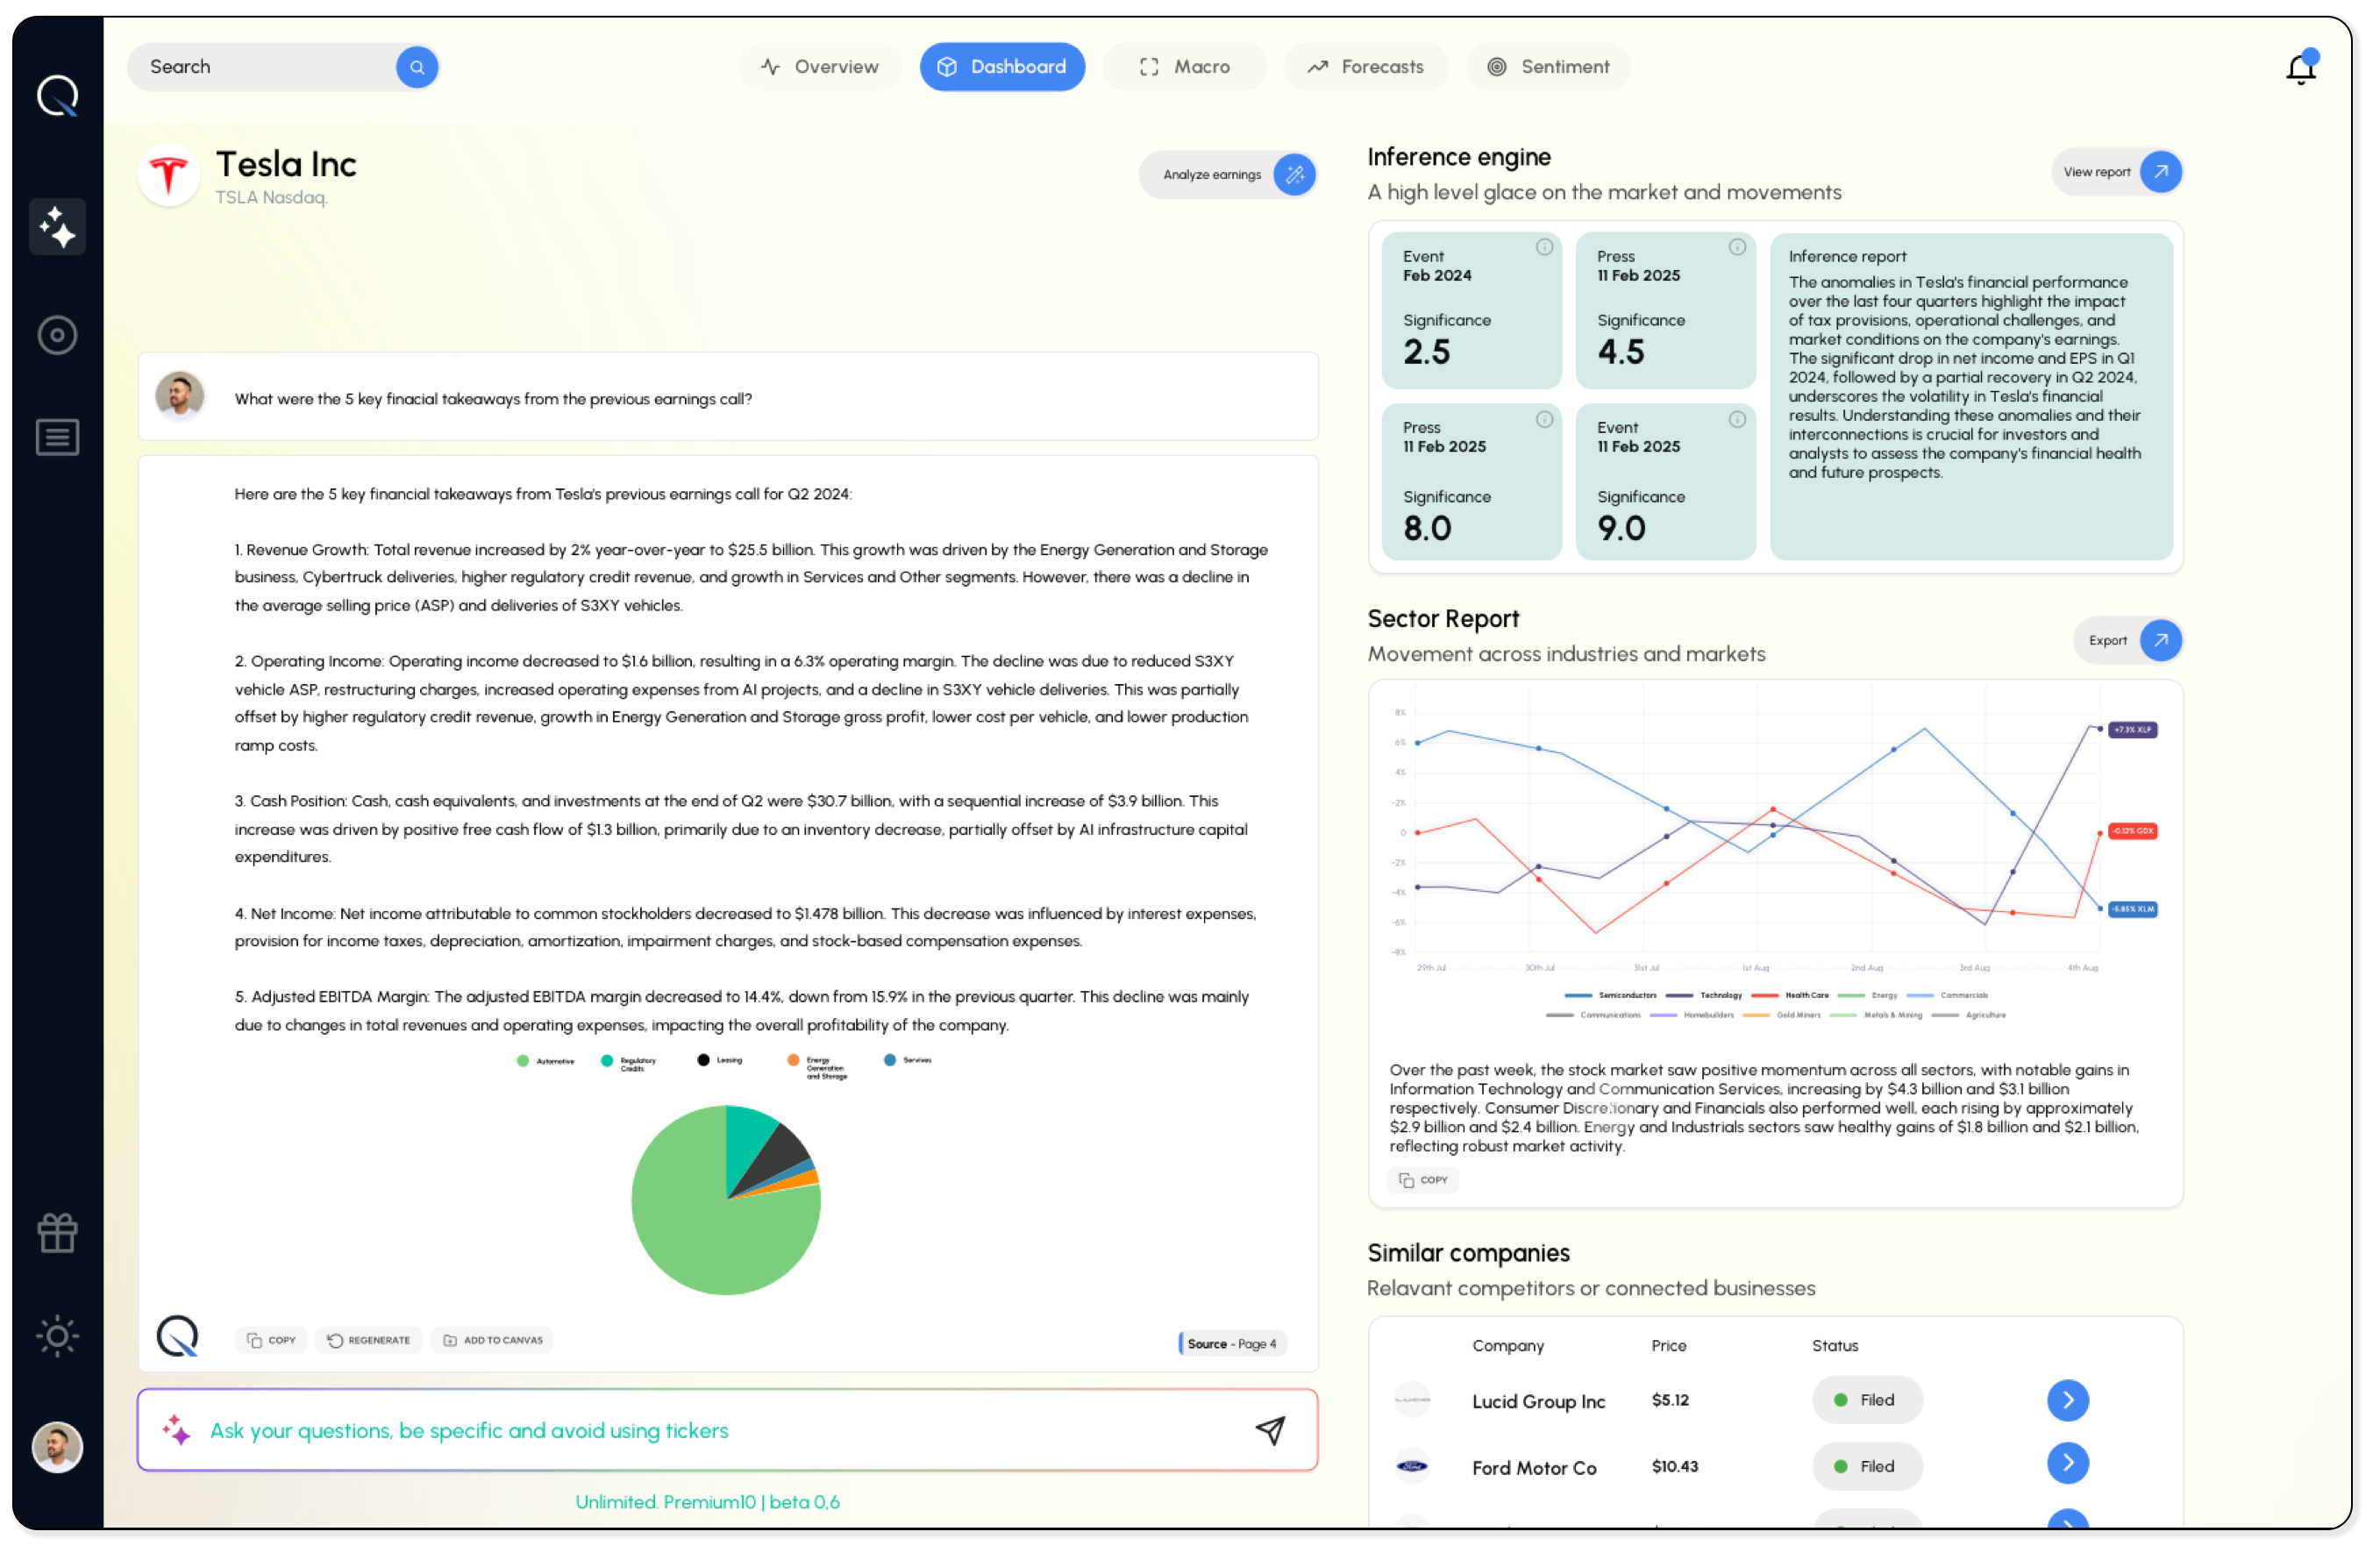Click the Analyze earnings wand icon
2380x1546 pixels.
pos(1296,175)
